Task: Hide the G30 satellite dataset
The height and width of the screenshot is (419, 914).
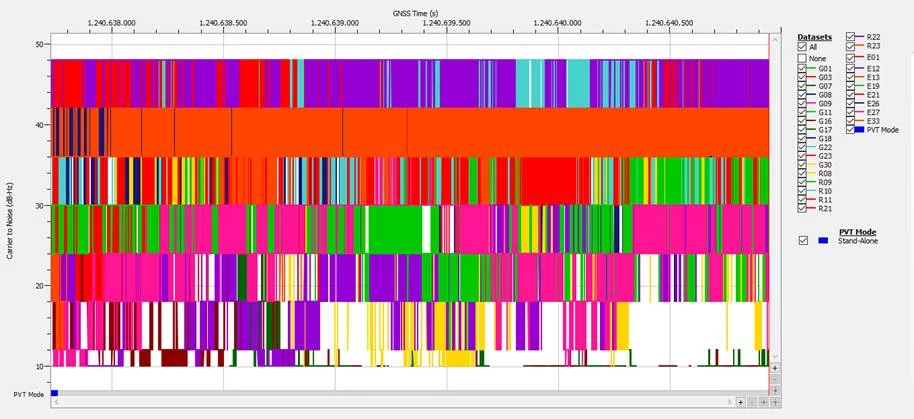Action: click(x=801, y=165)
